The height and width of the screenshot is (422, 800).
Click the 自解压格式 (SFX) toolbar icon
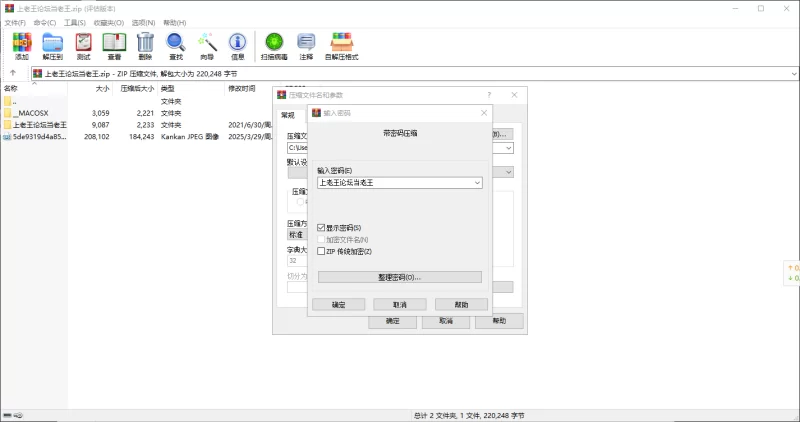(x=343, y=43)
